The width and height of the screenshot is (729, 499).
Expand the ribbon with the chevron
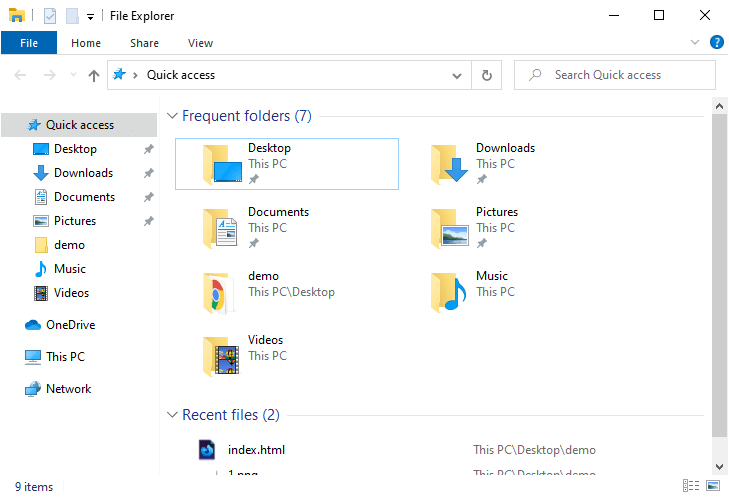pos(696,42)
